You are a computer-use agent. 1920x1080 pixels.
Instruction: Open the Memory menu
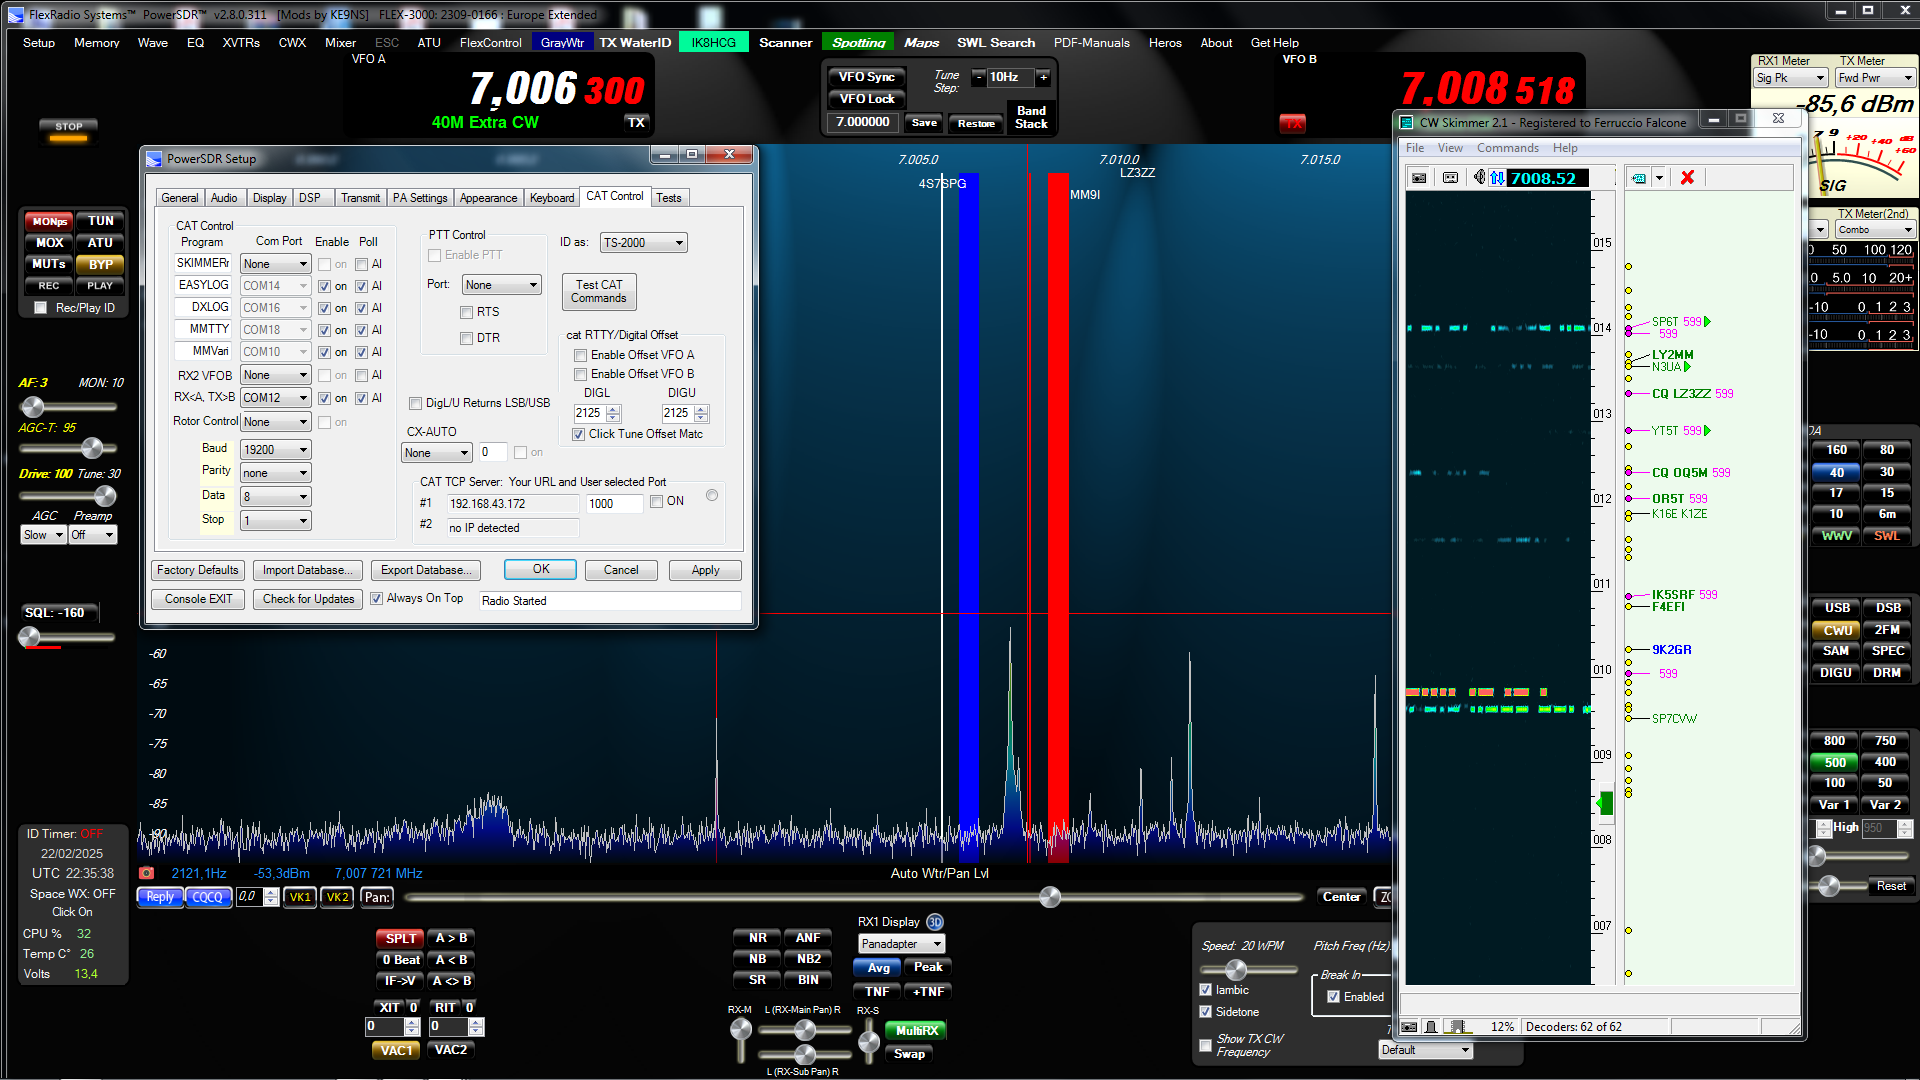coord(96,42)
